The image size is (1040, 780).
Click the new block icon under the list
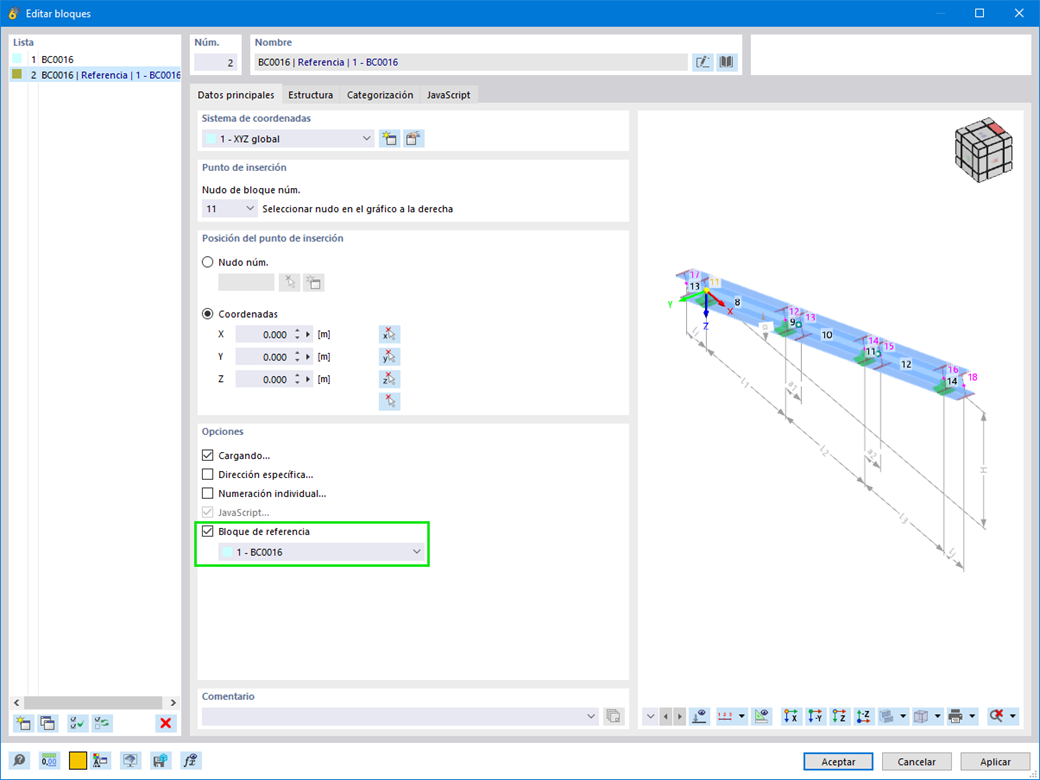23,723
